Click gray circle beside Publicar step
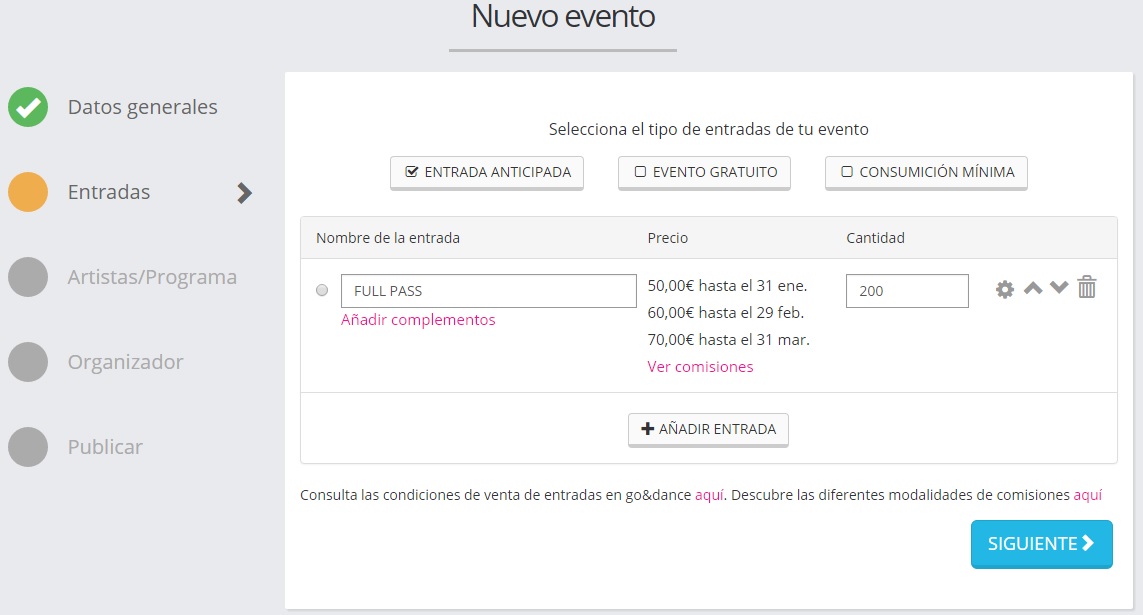The height and width of the screenshot is (615, 1143). click(28, 447)
